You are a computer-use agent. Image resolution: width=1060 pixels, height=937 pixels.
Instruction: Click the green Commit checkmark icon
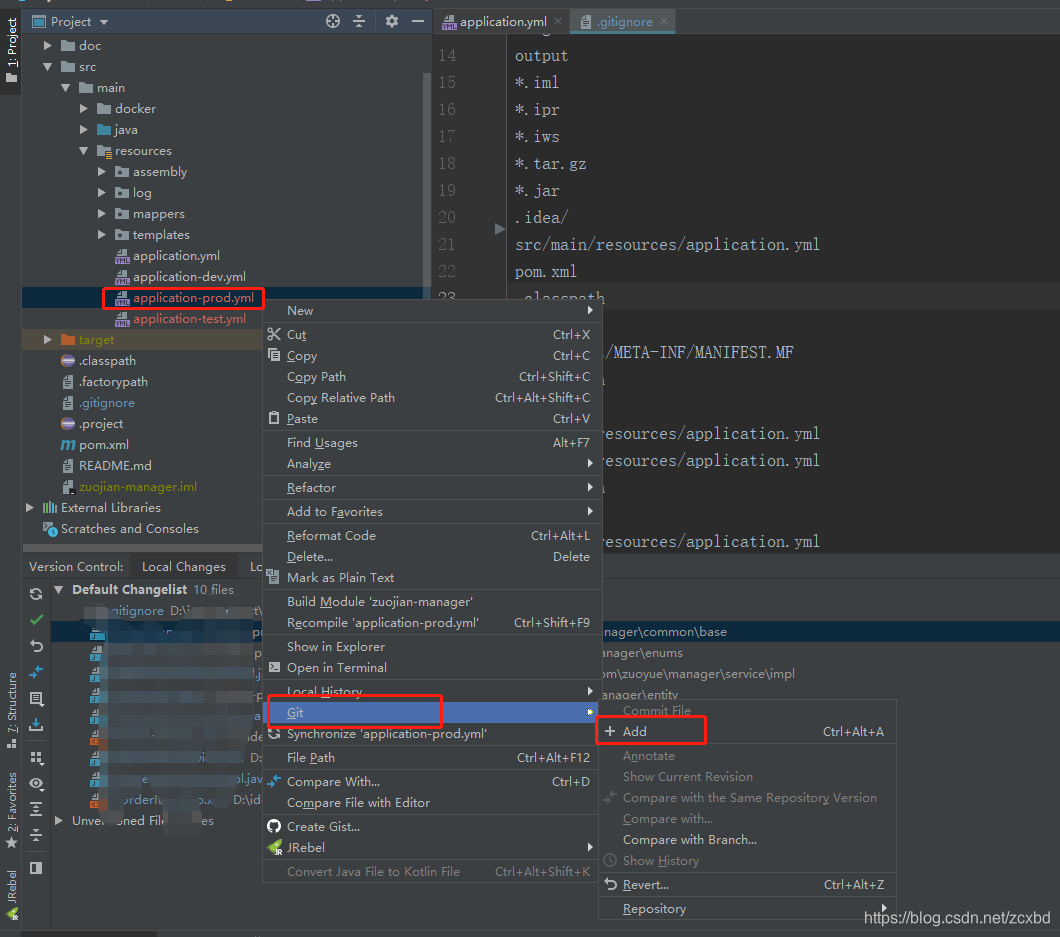[37, 619]
